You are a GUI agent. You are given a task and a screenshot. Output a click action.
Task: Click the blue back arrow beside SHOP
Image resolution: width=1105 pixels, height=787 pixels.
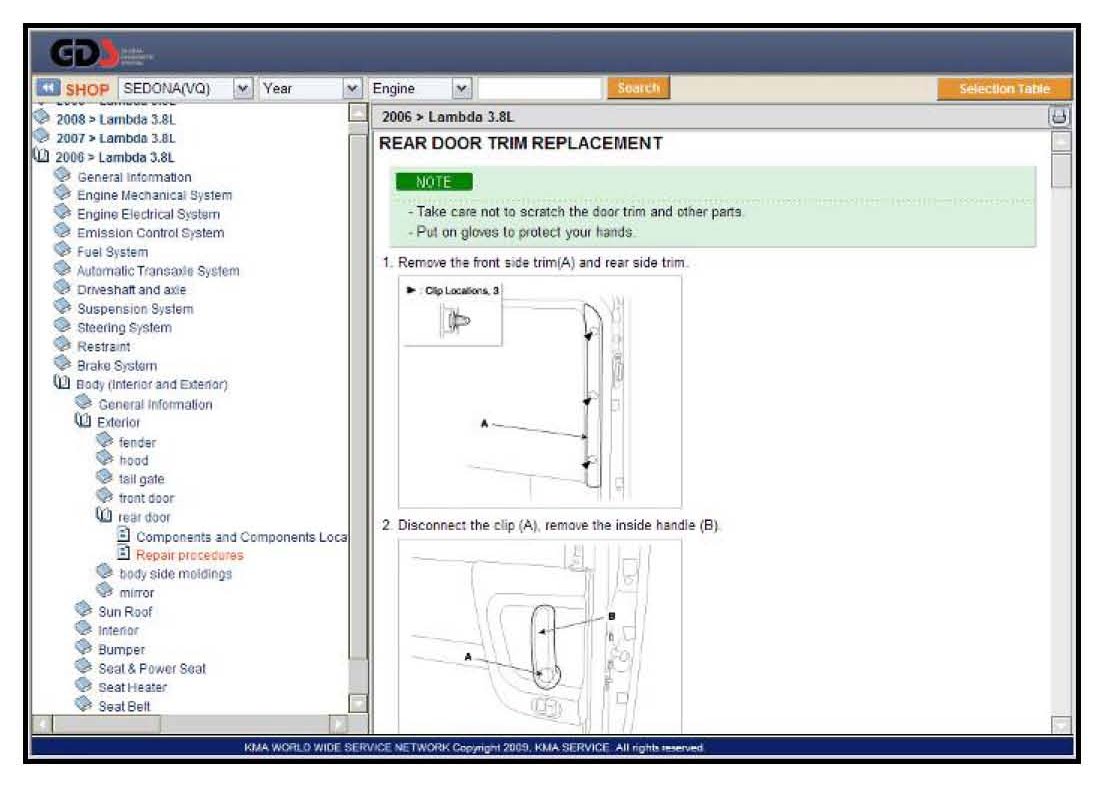point(49,89)
